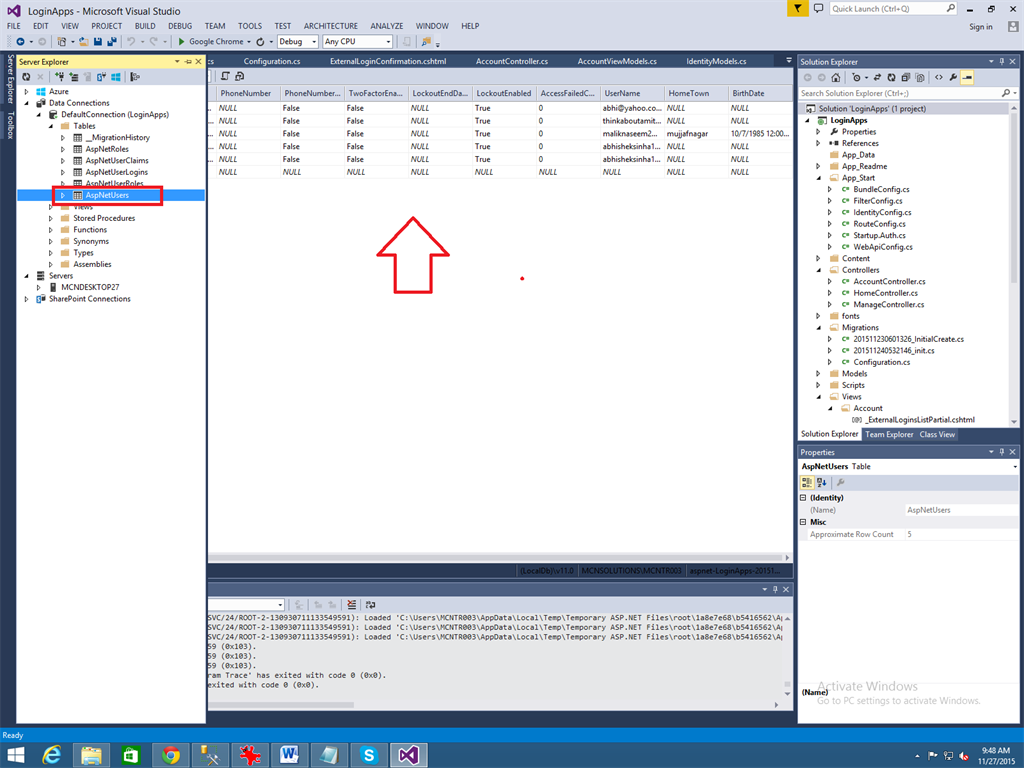1024x768 pixels.
Task: Click the BirthDate column header
Action: coord(760,93)
